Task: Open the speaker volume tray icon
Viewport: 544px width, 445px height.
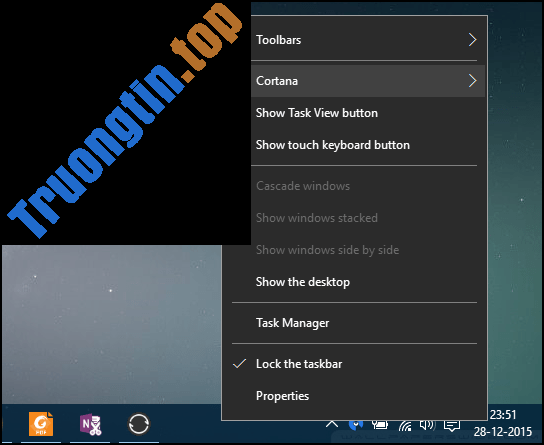Action: pyautogui.click(x=427, y=425)
